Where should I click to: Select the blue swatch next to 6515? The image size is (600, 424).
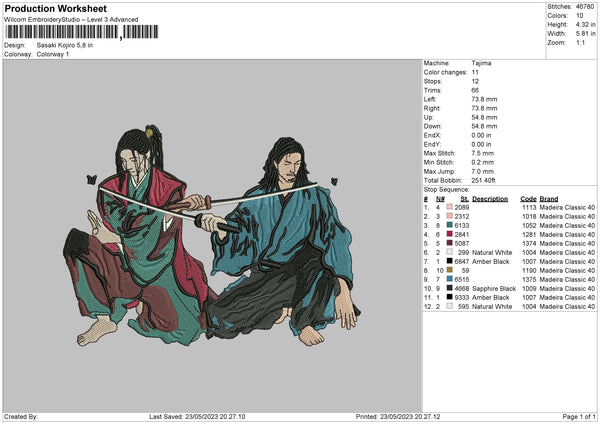[x=449, y=279]
